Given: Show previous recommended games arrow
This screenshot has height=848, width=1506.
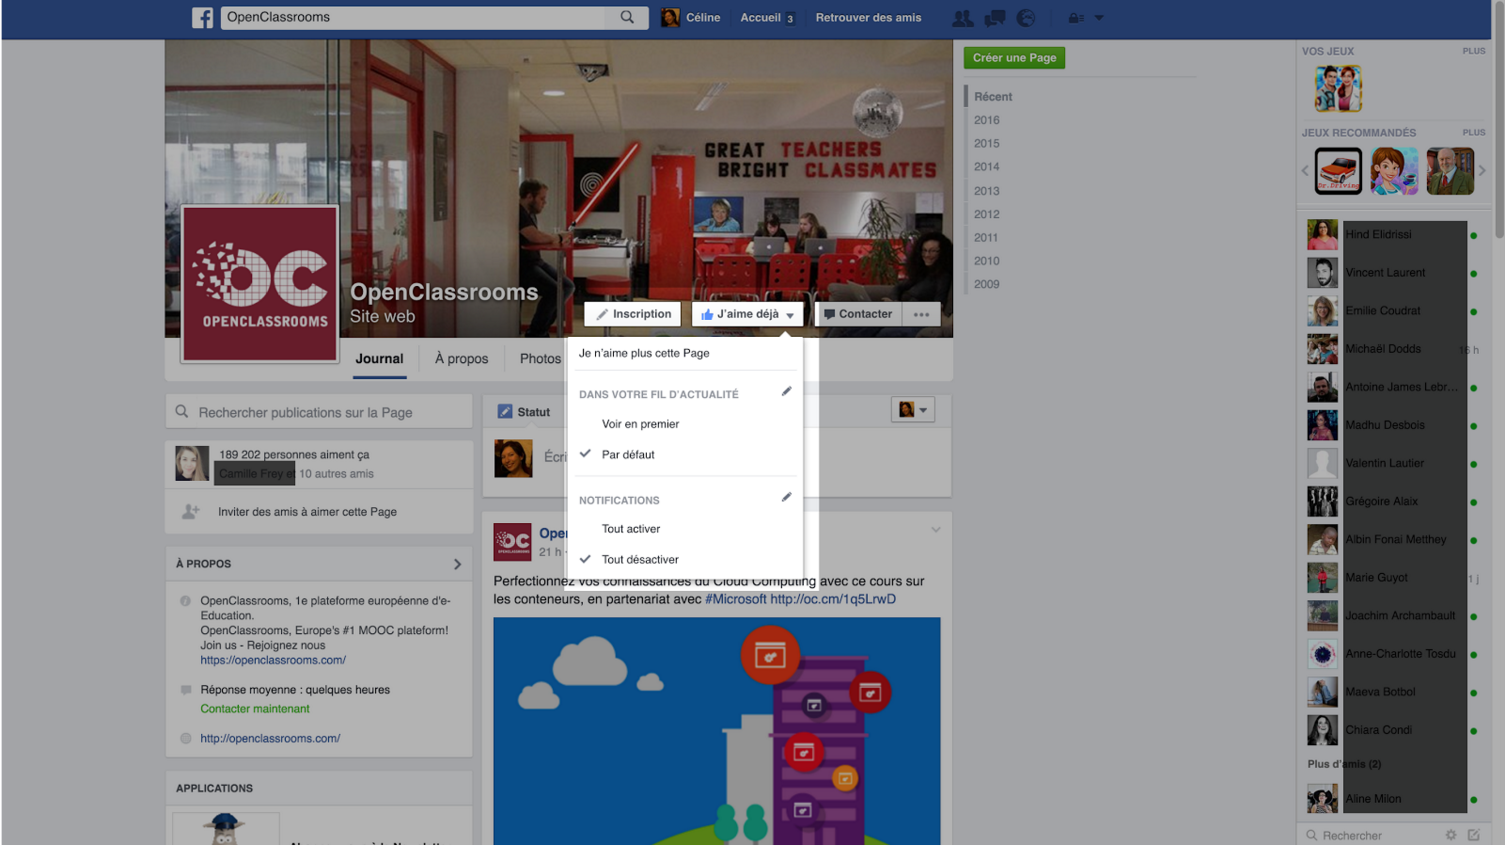Looking at the screenshot, I should point(1305,171).
